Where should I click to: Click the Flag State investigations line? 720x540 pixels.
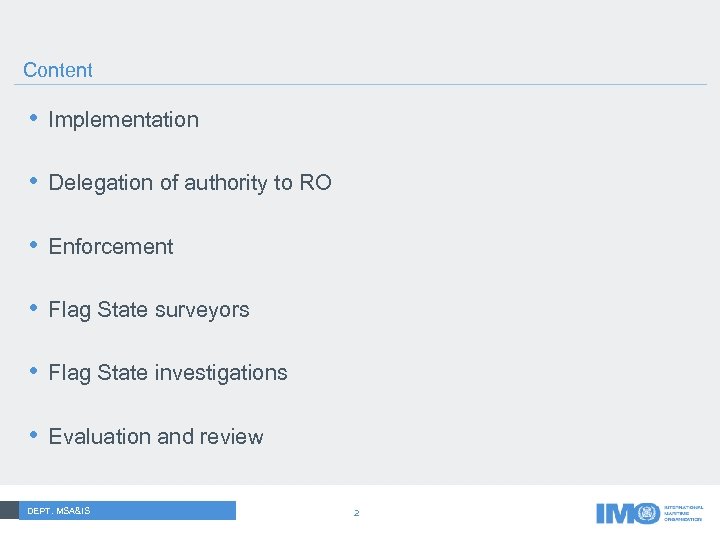pos(167,373)
